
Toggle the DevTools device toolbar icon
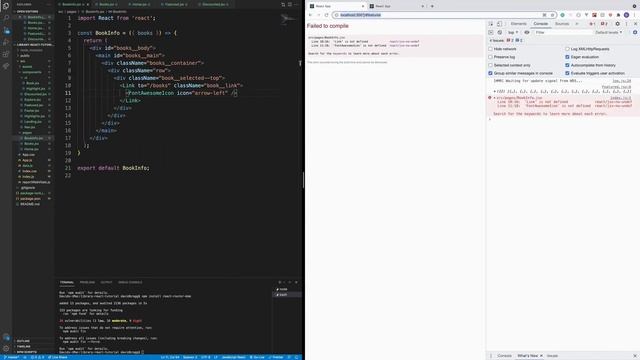[500, 24]
